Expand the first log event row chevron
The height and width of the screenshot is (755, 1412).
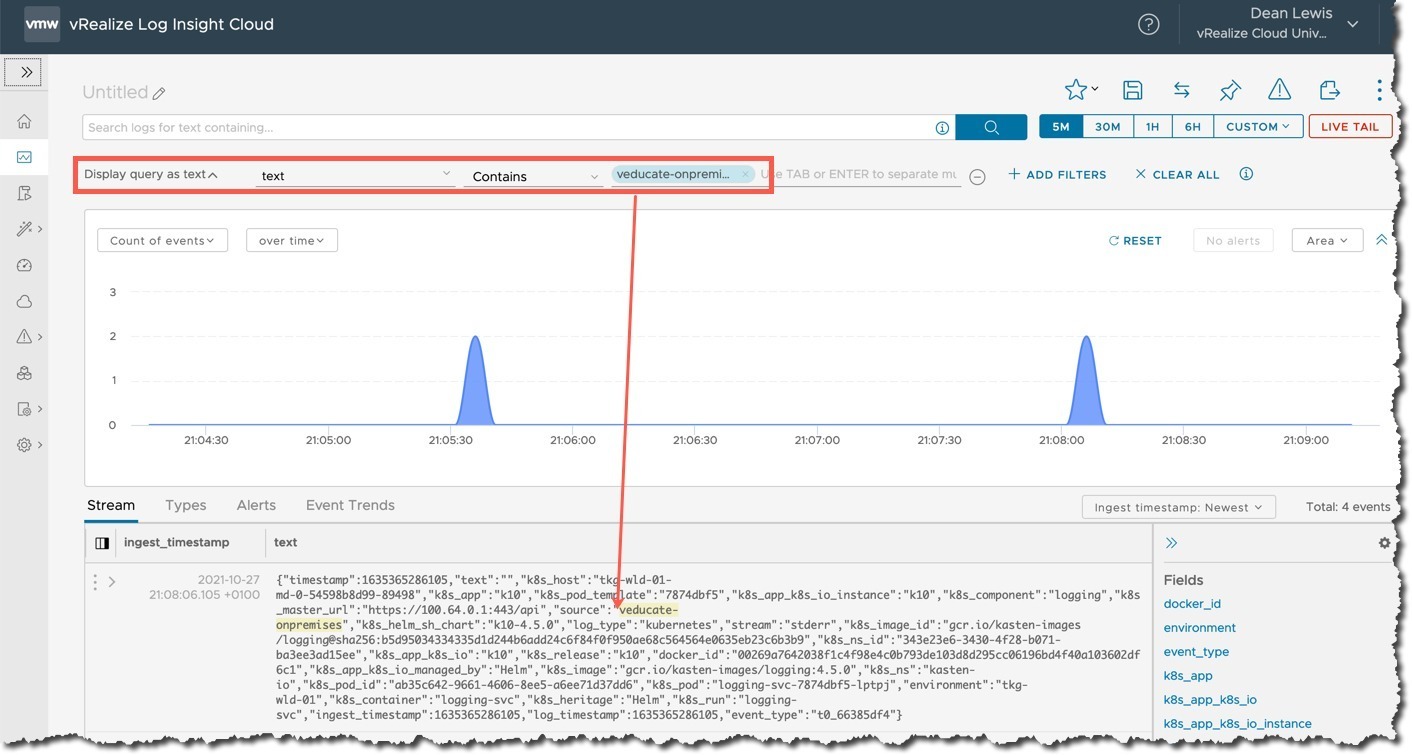pyautogui.click(x=112, y=582)
